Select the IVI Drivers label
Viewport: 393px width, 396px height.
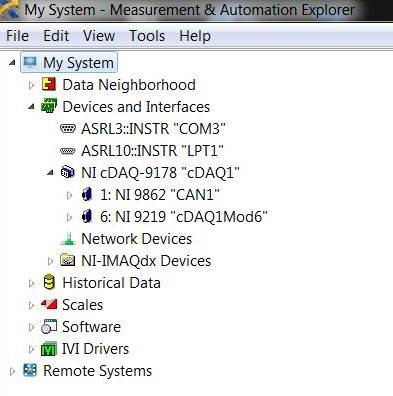(95, 349)
